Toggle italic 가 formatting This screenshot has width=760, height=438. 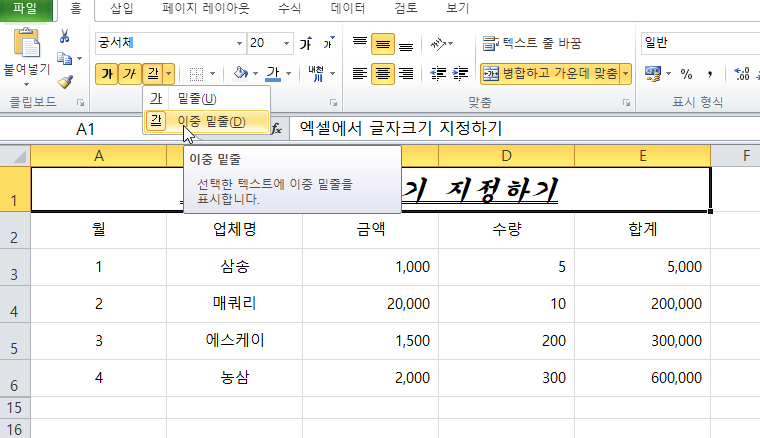click(x=129, y=74)
